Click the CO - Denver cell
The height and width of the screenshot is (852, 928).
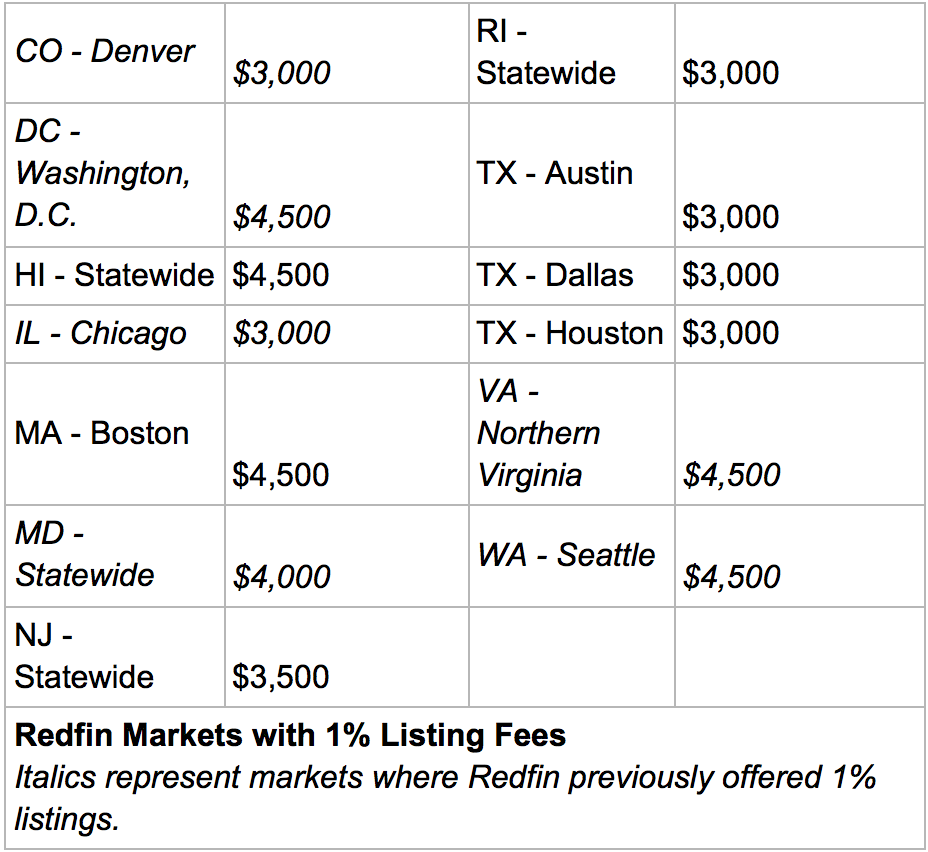point(105,52)
